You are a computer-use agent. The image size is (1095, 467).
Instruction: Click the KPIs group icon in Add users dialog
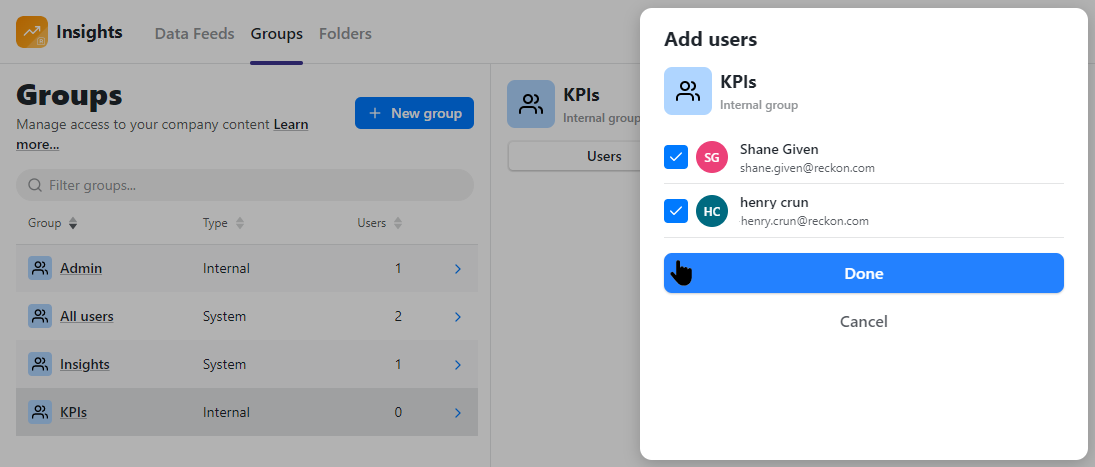tap(688, 91)
